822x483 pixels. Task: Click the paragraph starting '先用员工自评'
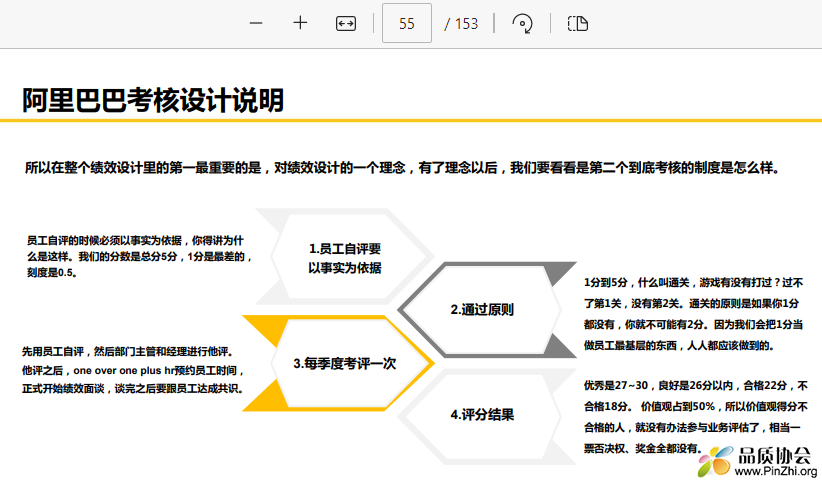click(133, 370)
